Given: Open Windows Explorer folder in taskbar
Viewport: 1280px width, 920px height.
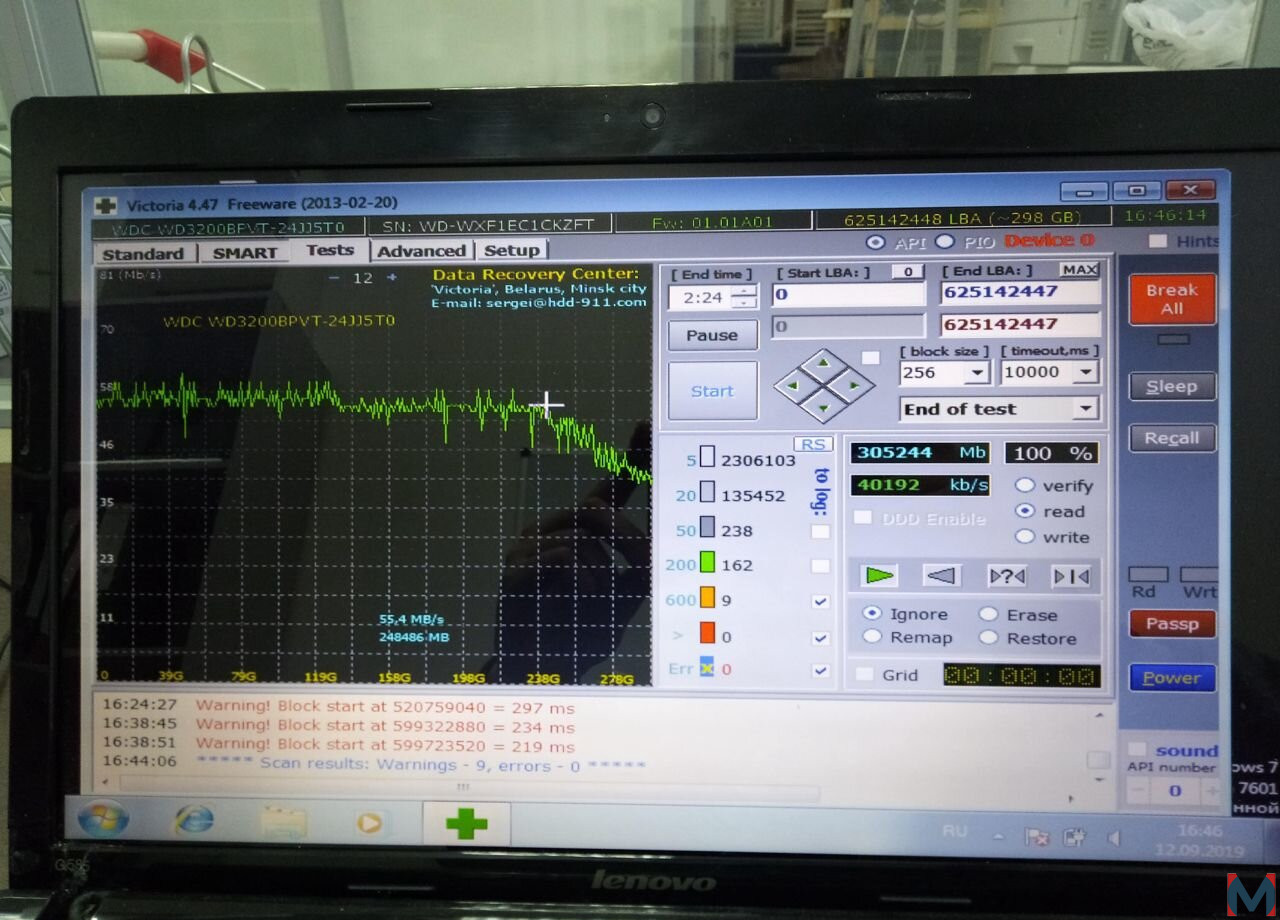Looking at the screenshot, I should 284,823.
